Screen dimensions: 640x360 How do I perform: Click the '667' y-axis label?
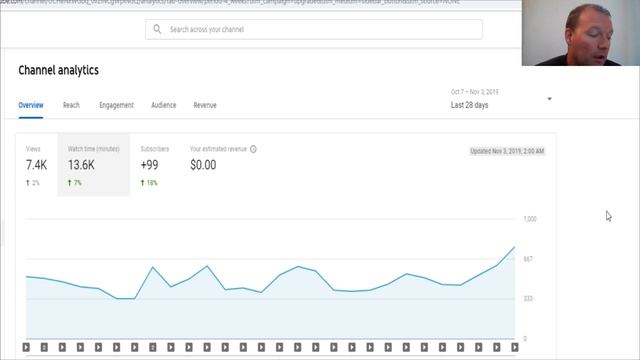pyautogui.click(x=528, y=259)
